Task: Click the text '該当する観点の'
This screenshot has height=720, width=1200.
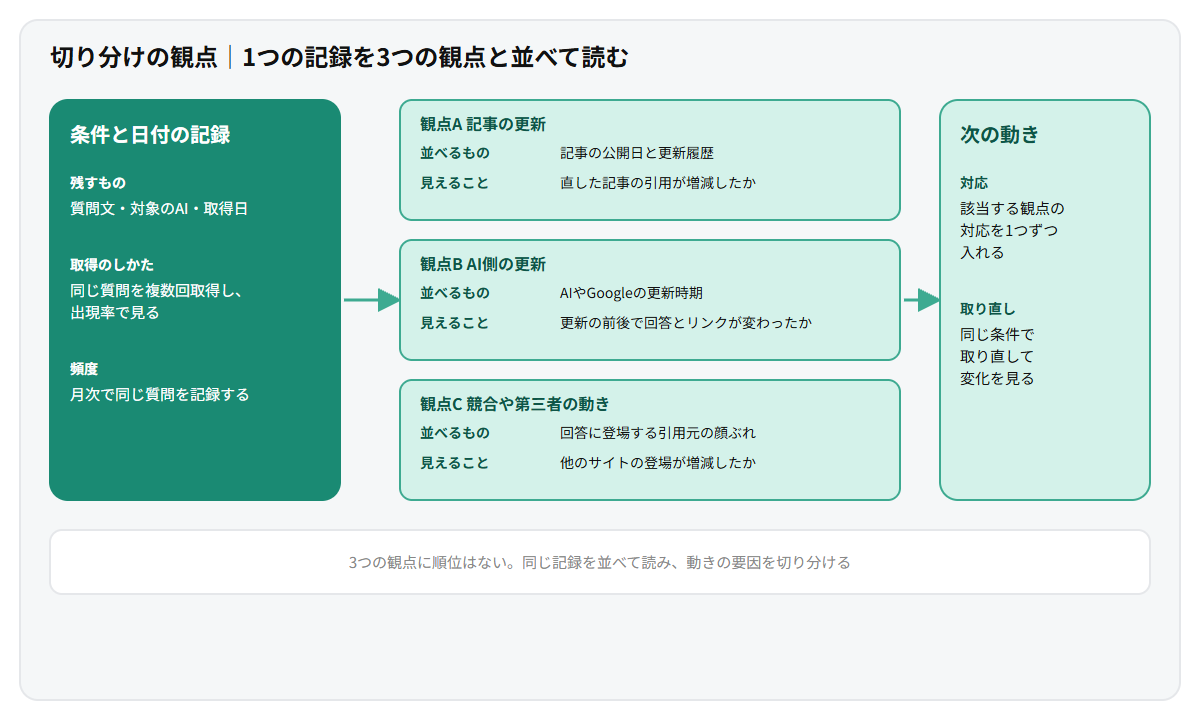Action: point(1013,209)
